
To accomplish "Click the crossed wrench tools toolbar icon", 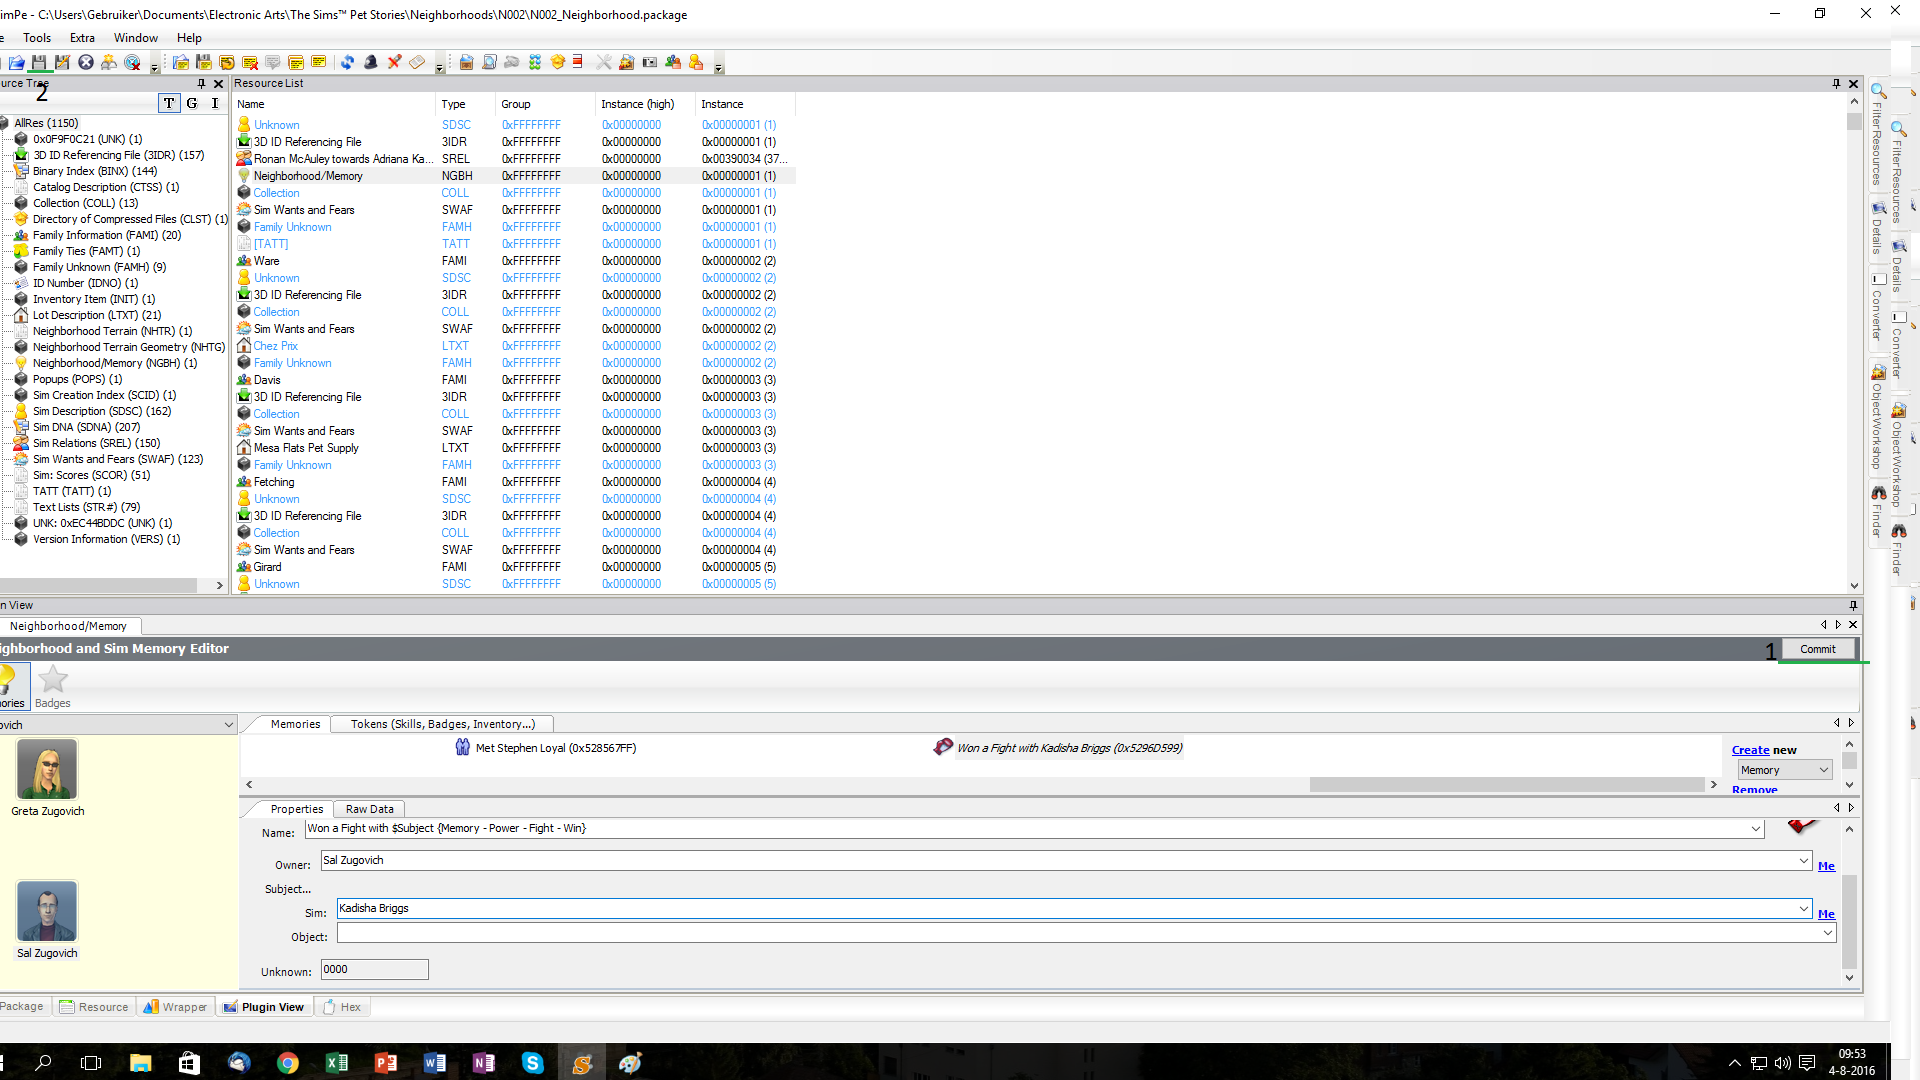I will [x=603, y=62].
